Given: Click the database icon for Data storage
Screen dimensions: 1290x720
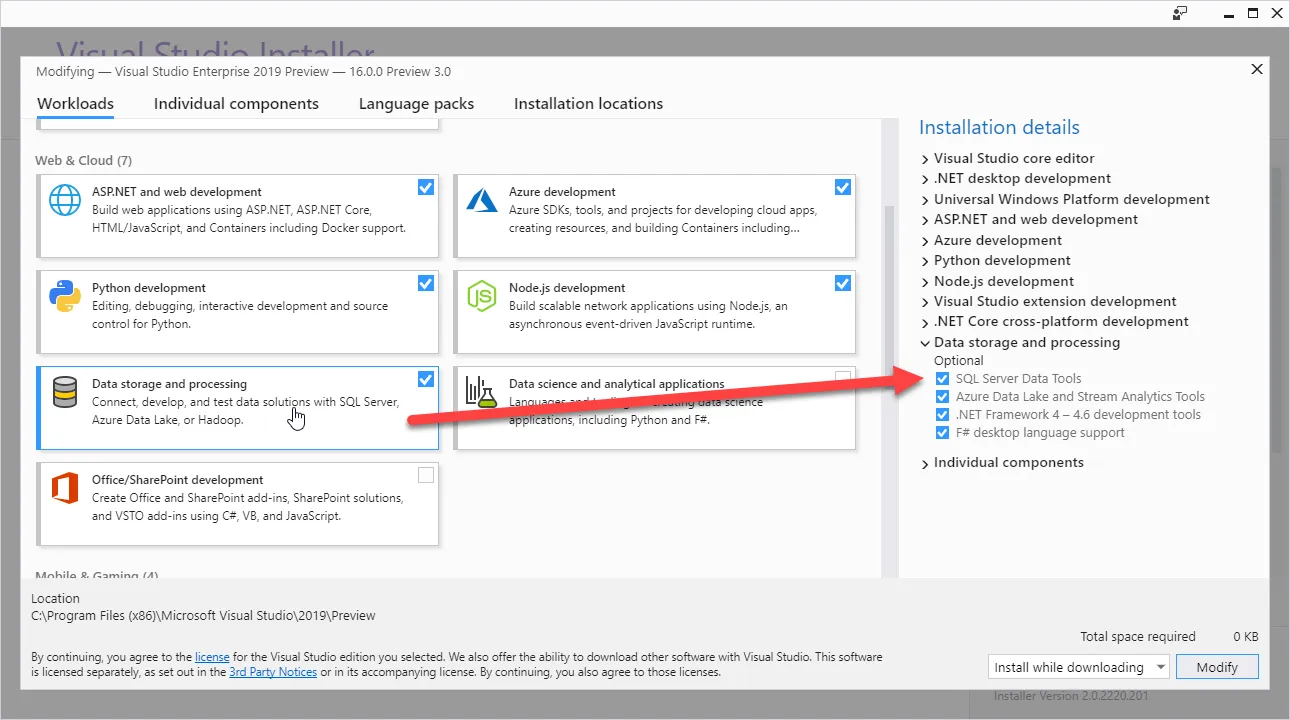Looking at the screenshot, I should pos(65,393).
